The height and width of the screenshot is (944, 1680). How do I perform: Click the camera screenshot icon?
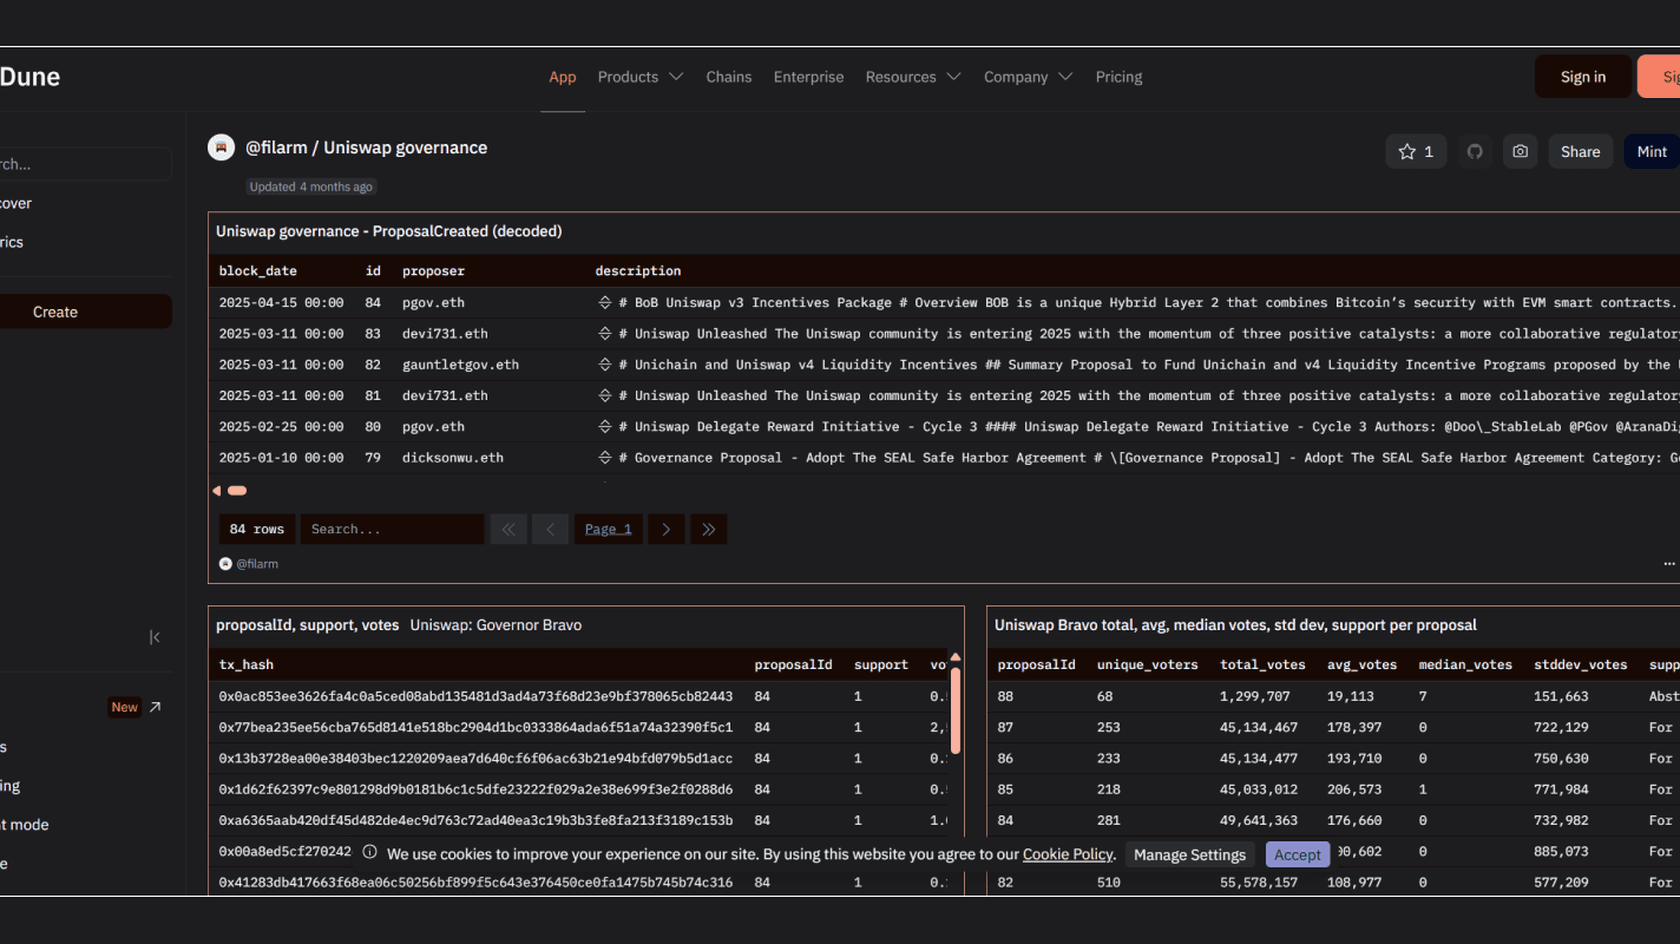click(1520, 152)
